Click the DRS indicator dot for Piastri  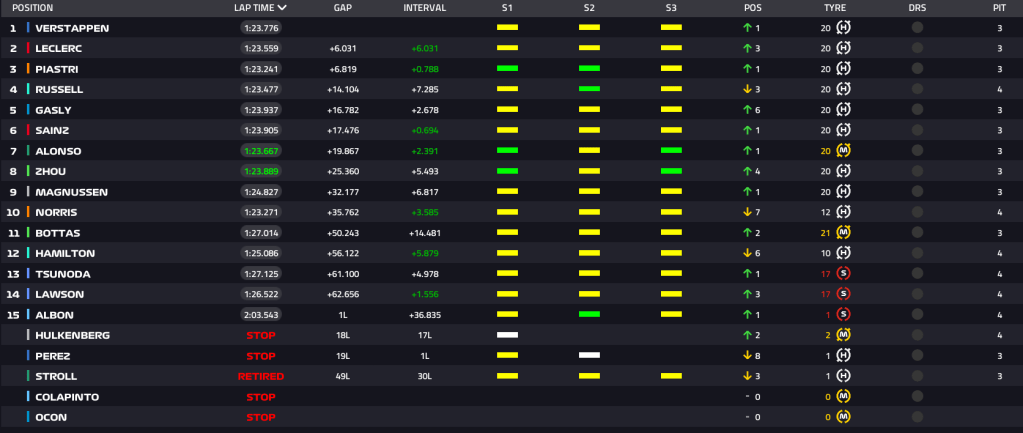pos(917,68)
